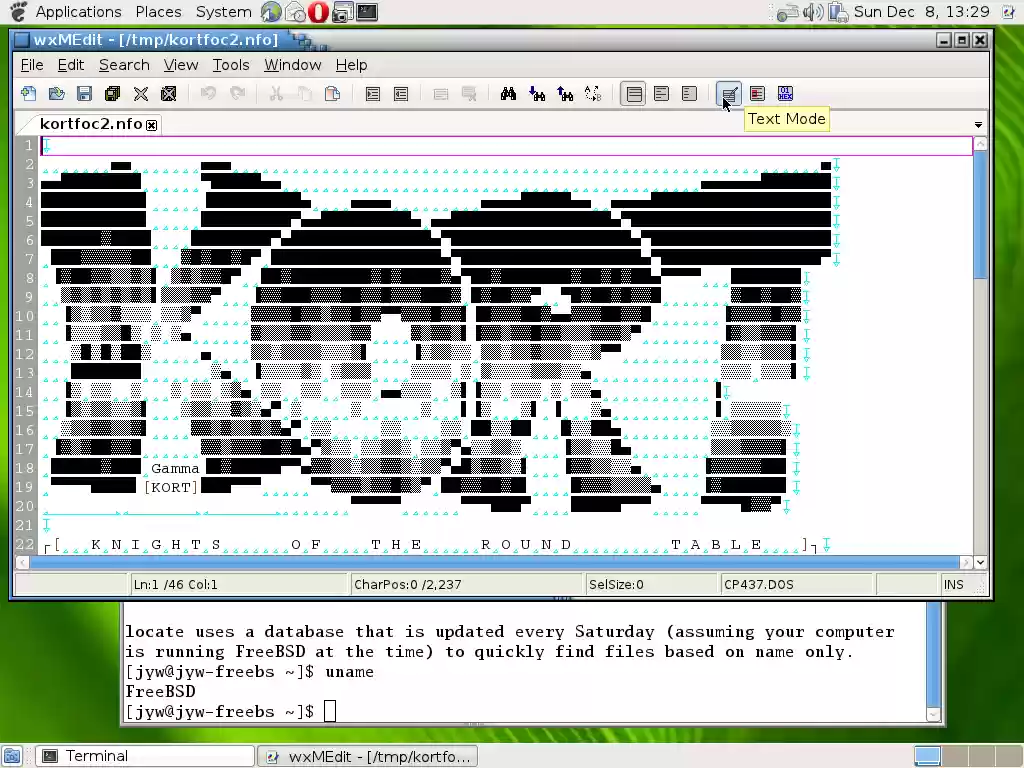The height and width of the screenshot is (768, 1024).
Task: Disable word wrap via No Wrap button
Action: tap(634, 93)
